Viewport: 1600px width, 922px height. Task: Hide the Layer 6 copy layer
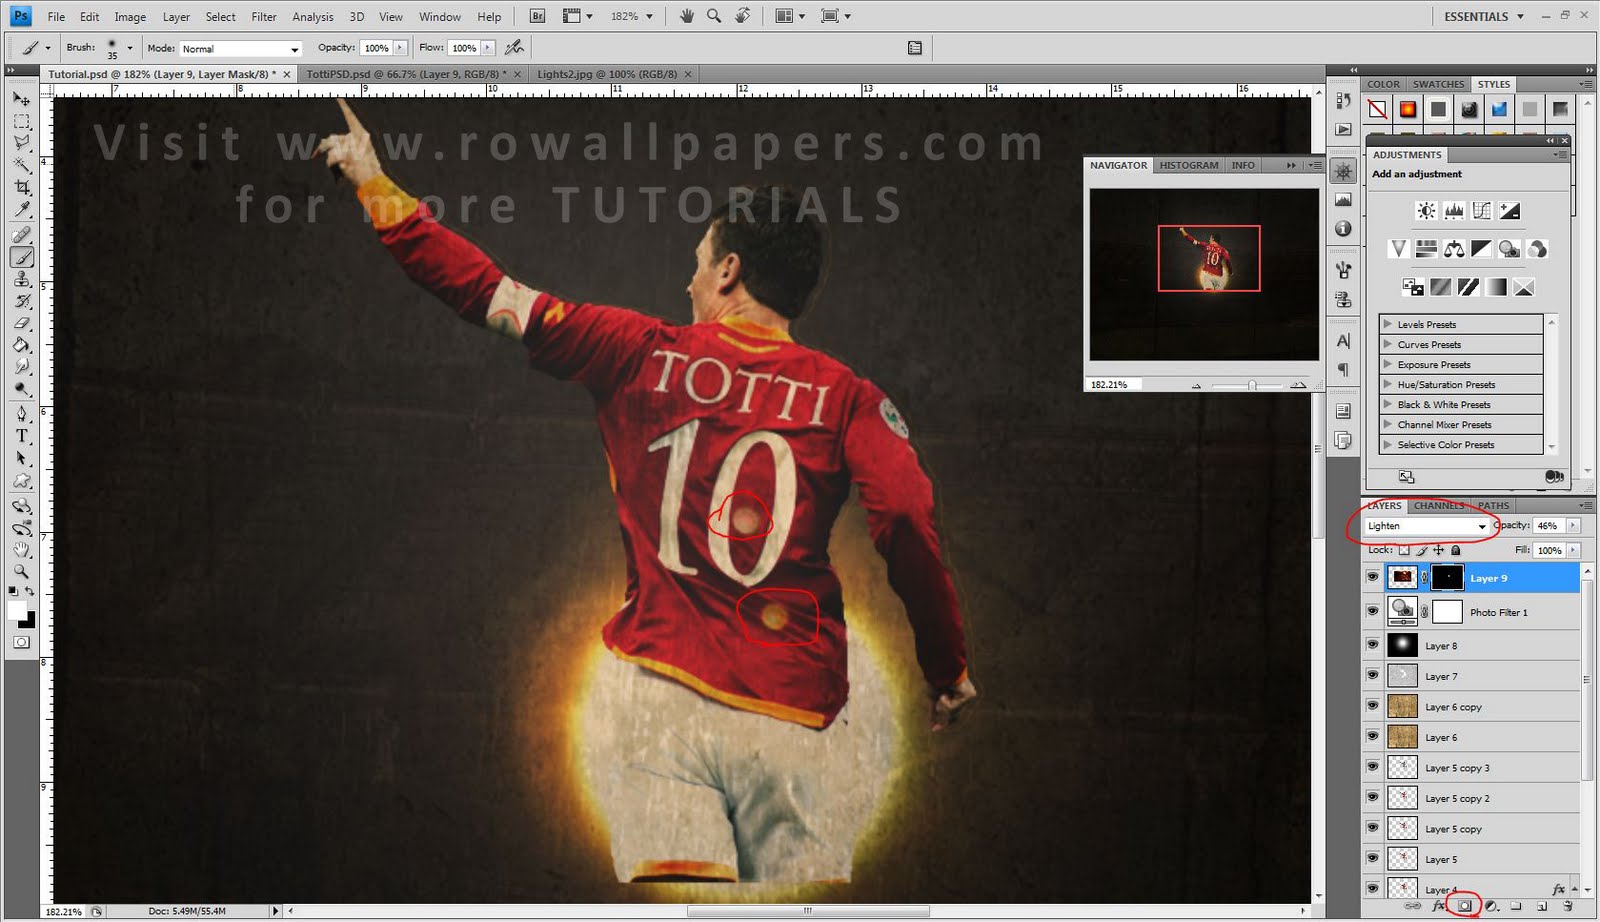click(x=1372, y=706)
